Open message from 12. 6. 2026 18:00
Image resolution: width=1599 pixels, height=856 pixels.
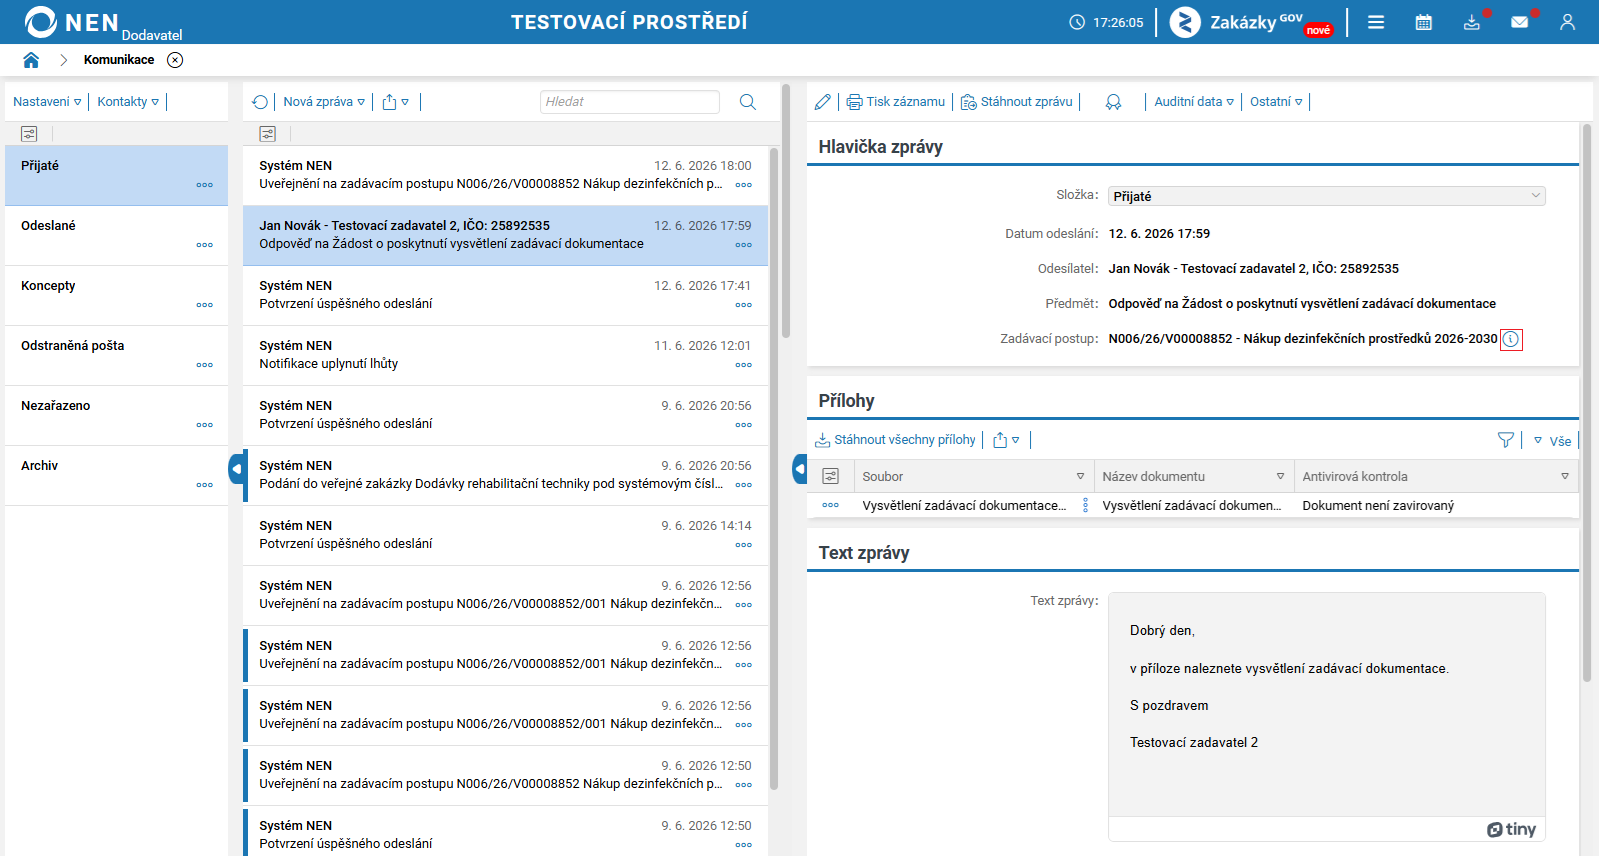coord(505,175)
